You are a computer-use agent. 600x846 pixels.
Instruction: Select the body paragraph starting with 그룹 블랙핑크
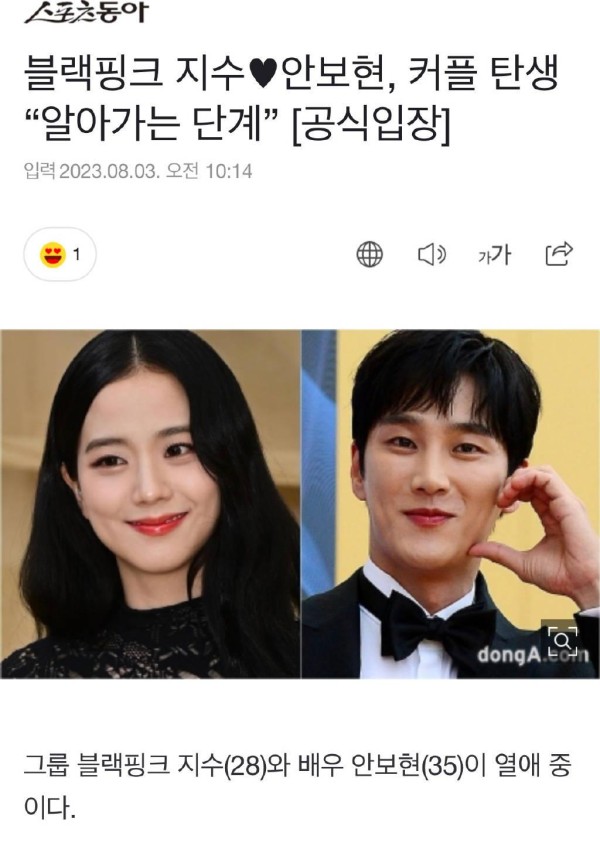[x=297, y=787]
